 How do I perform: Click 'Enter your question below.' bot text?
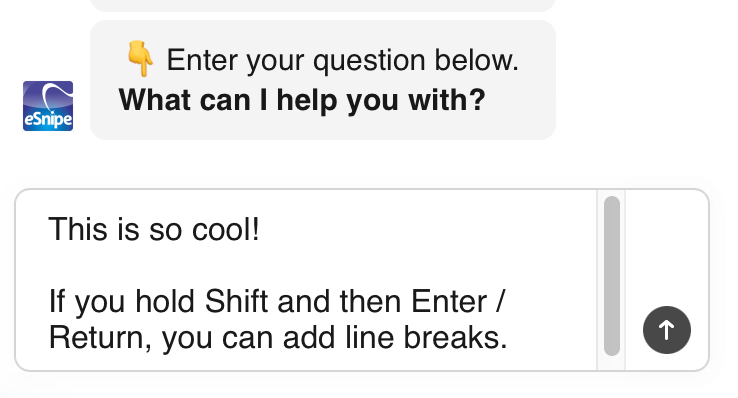343,60
